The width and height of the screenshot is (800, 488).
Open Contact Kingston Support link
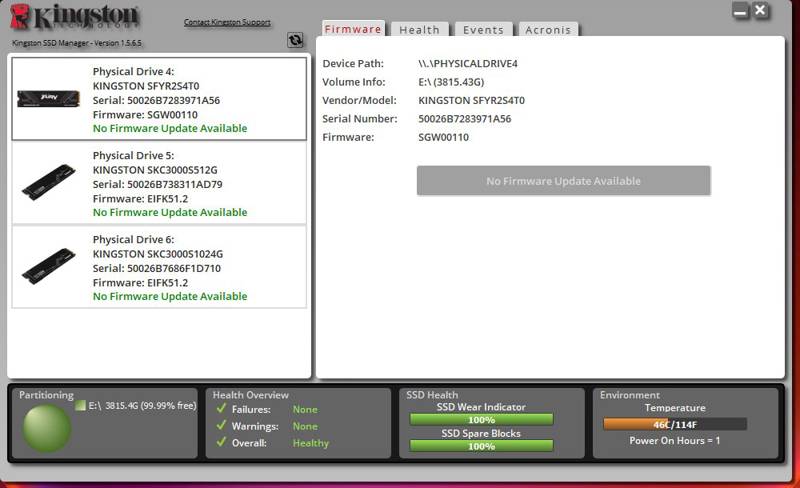[x=227, y=22]
